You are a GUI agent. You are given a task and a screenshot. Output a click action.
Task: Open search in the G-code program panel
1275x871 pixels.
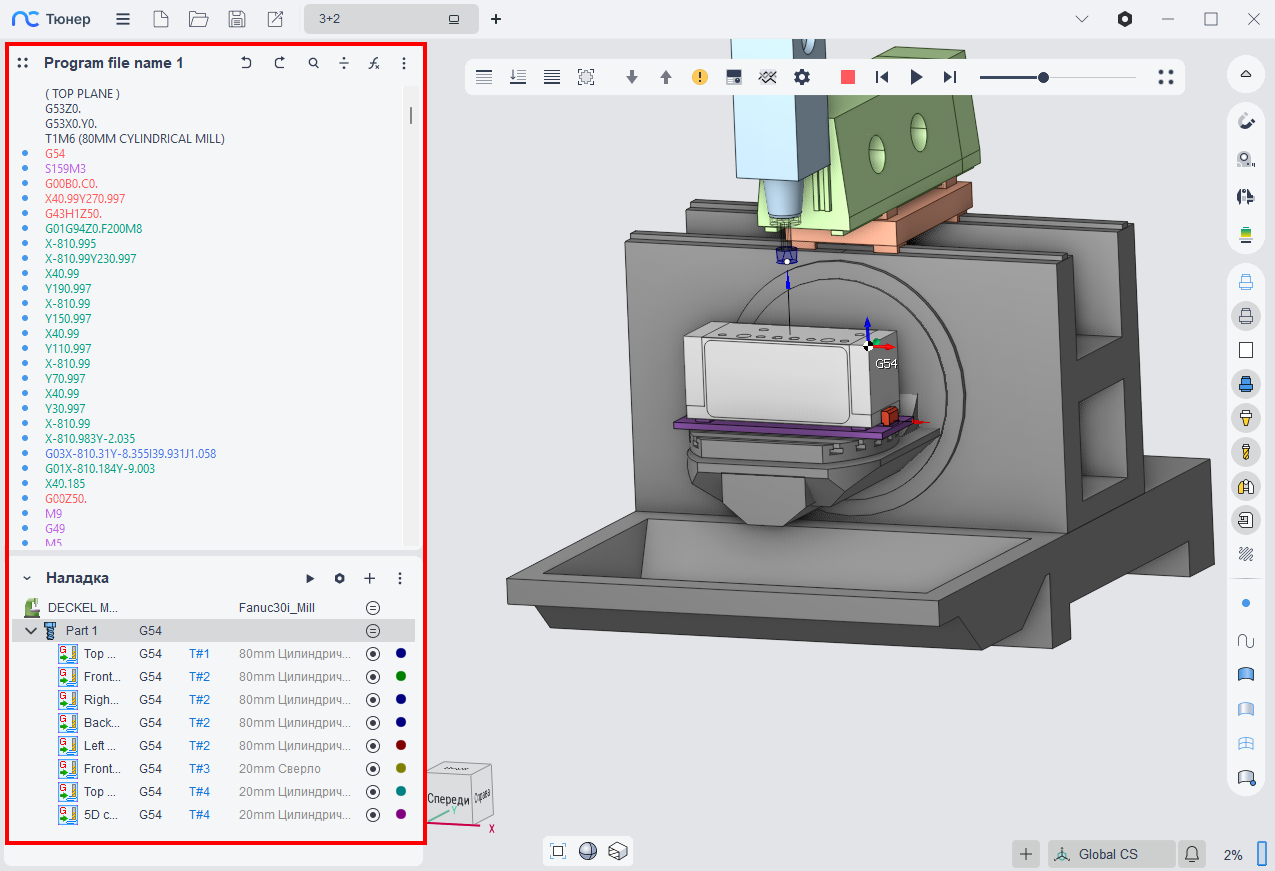click(x=313, y=63)
